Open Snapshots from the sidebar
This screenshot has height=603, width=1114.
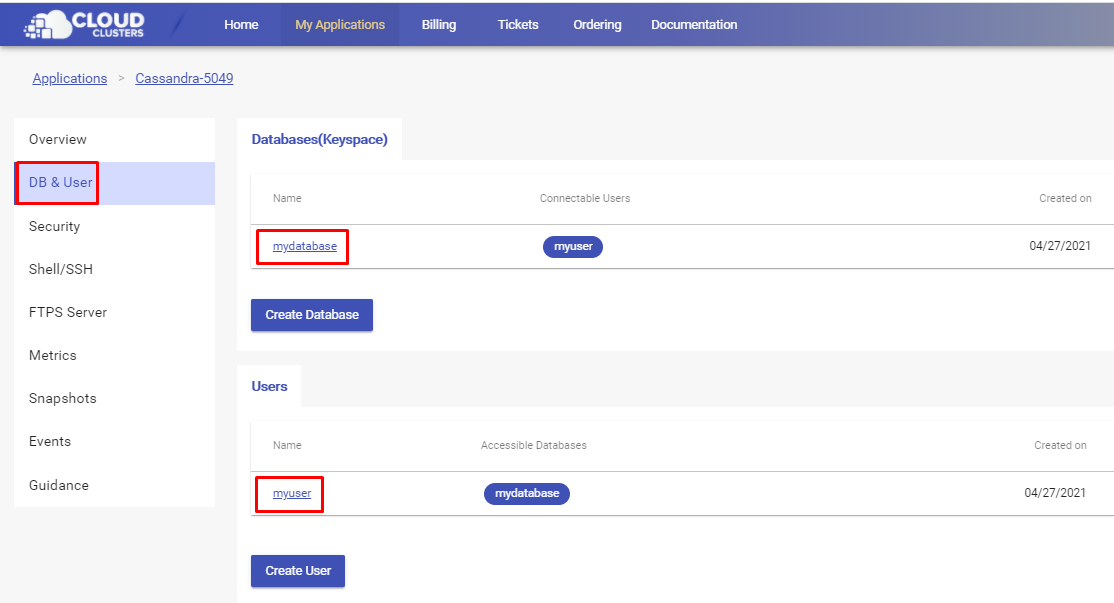63,399
